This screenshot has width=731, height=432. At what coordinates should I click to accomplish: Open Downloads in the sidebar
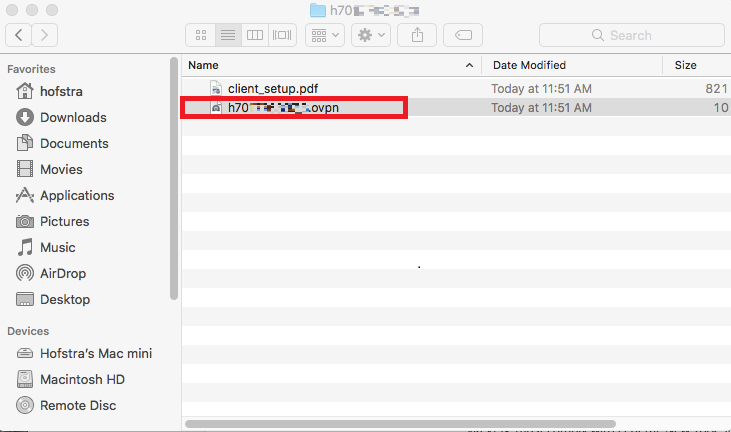tap(73, 117)
